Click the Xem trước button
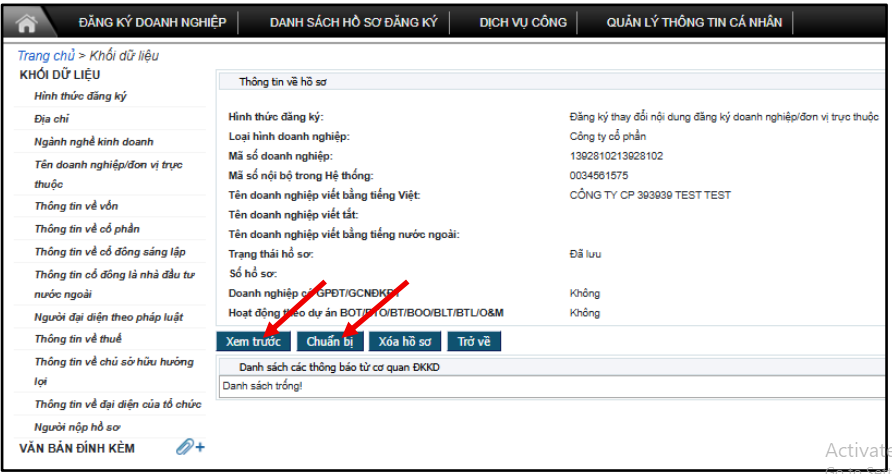The width and height of the screenshot is (892, 474). click(x=254, y=341)
